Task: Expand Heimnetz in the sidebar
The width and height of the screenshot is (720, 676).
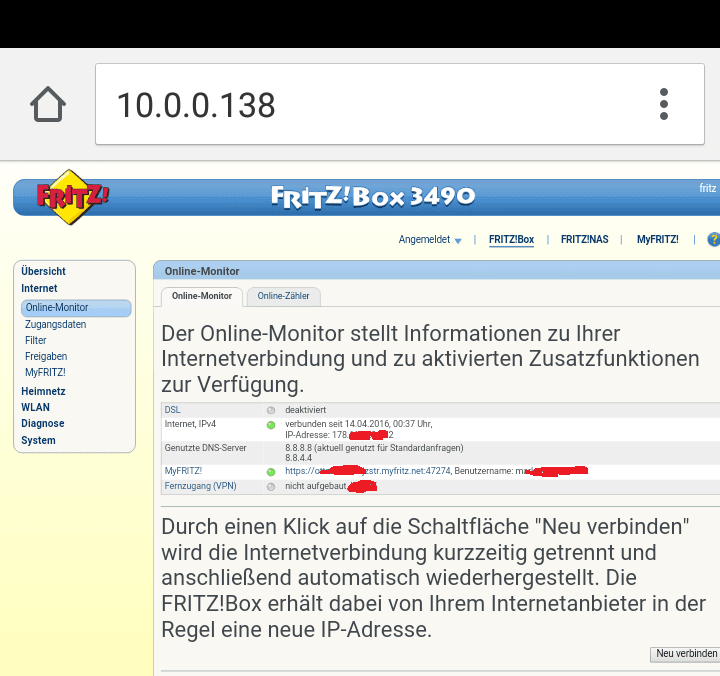Action: [x=43, y=392]
